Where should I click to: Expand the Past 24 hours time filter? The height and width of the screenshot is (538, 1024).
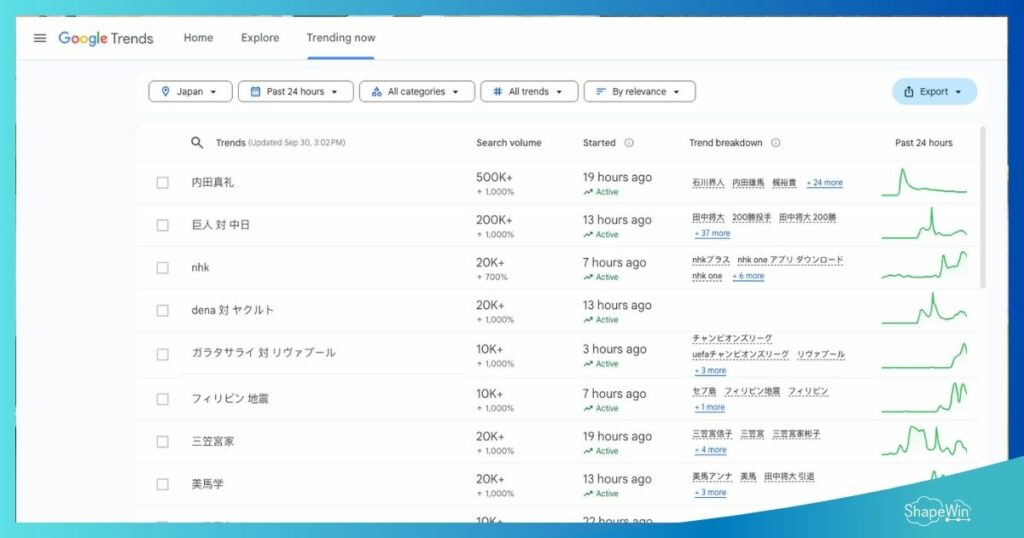pos(295,91)
